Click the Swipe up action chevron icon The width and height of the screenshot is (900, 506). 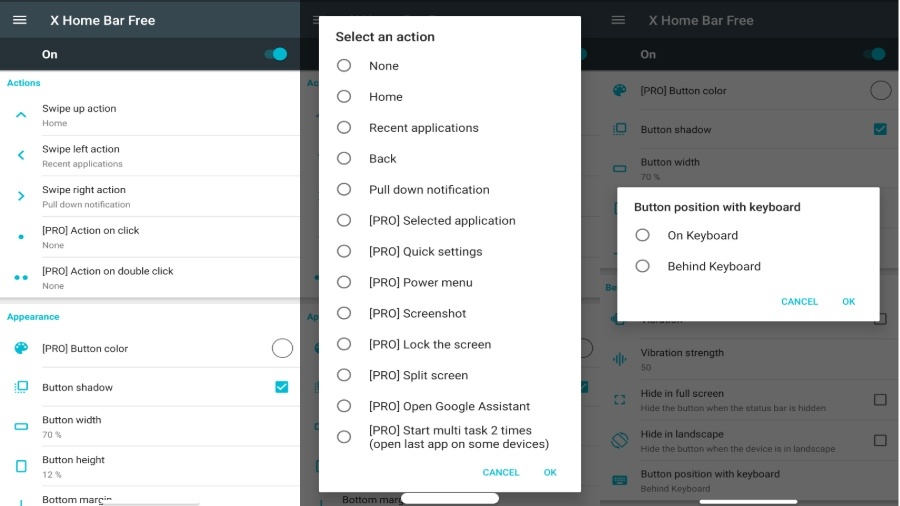pos(21,115)
